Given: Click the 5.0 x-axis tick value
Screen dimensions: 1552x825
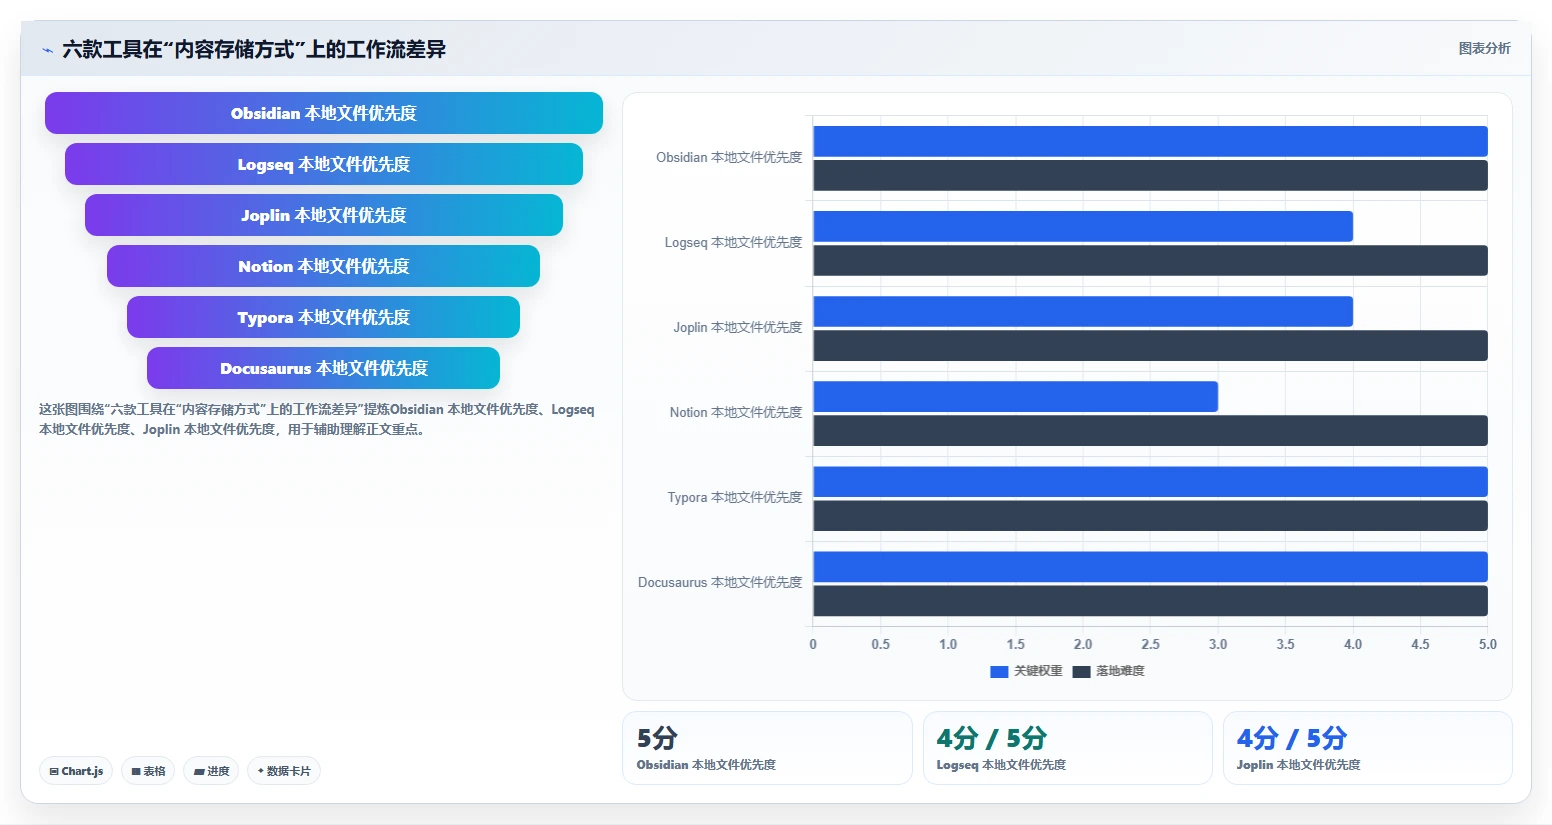Looking at the screenshot, I should [1488, 644].
